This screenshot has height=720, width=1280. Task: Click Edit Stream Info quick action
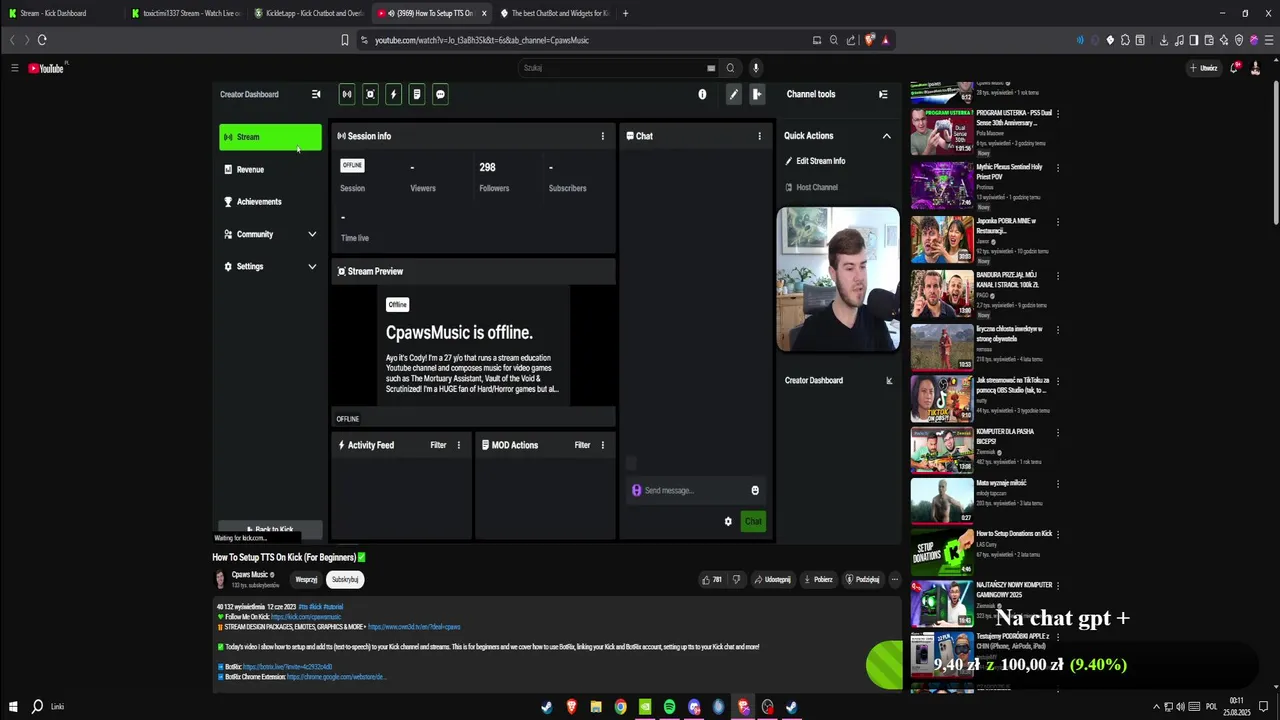pos(815,161)
